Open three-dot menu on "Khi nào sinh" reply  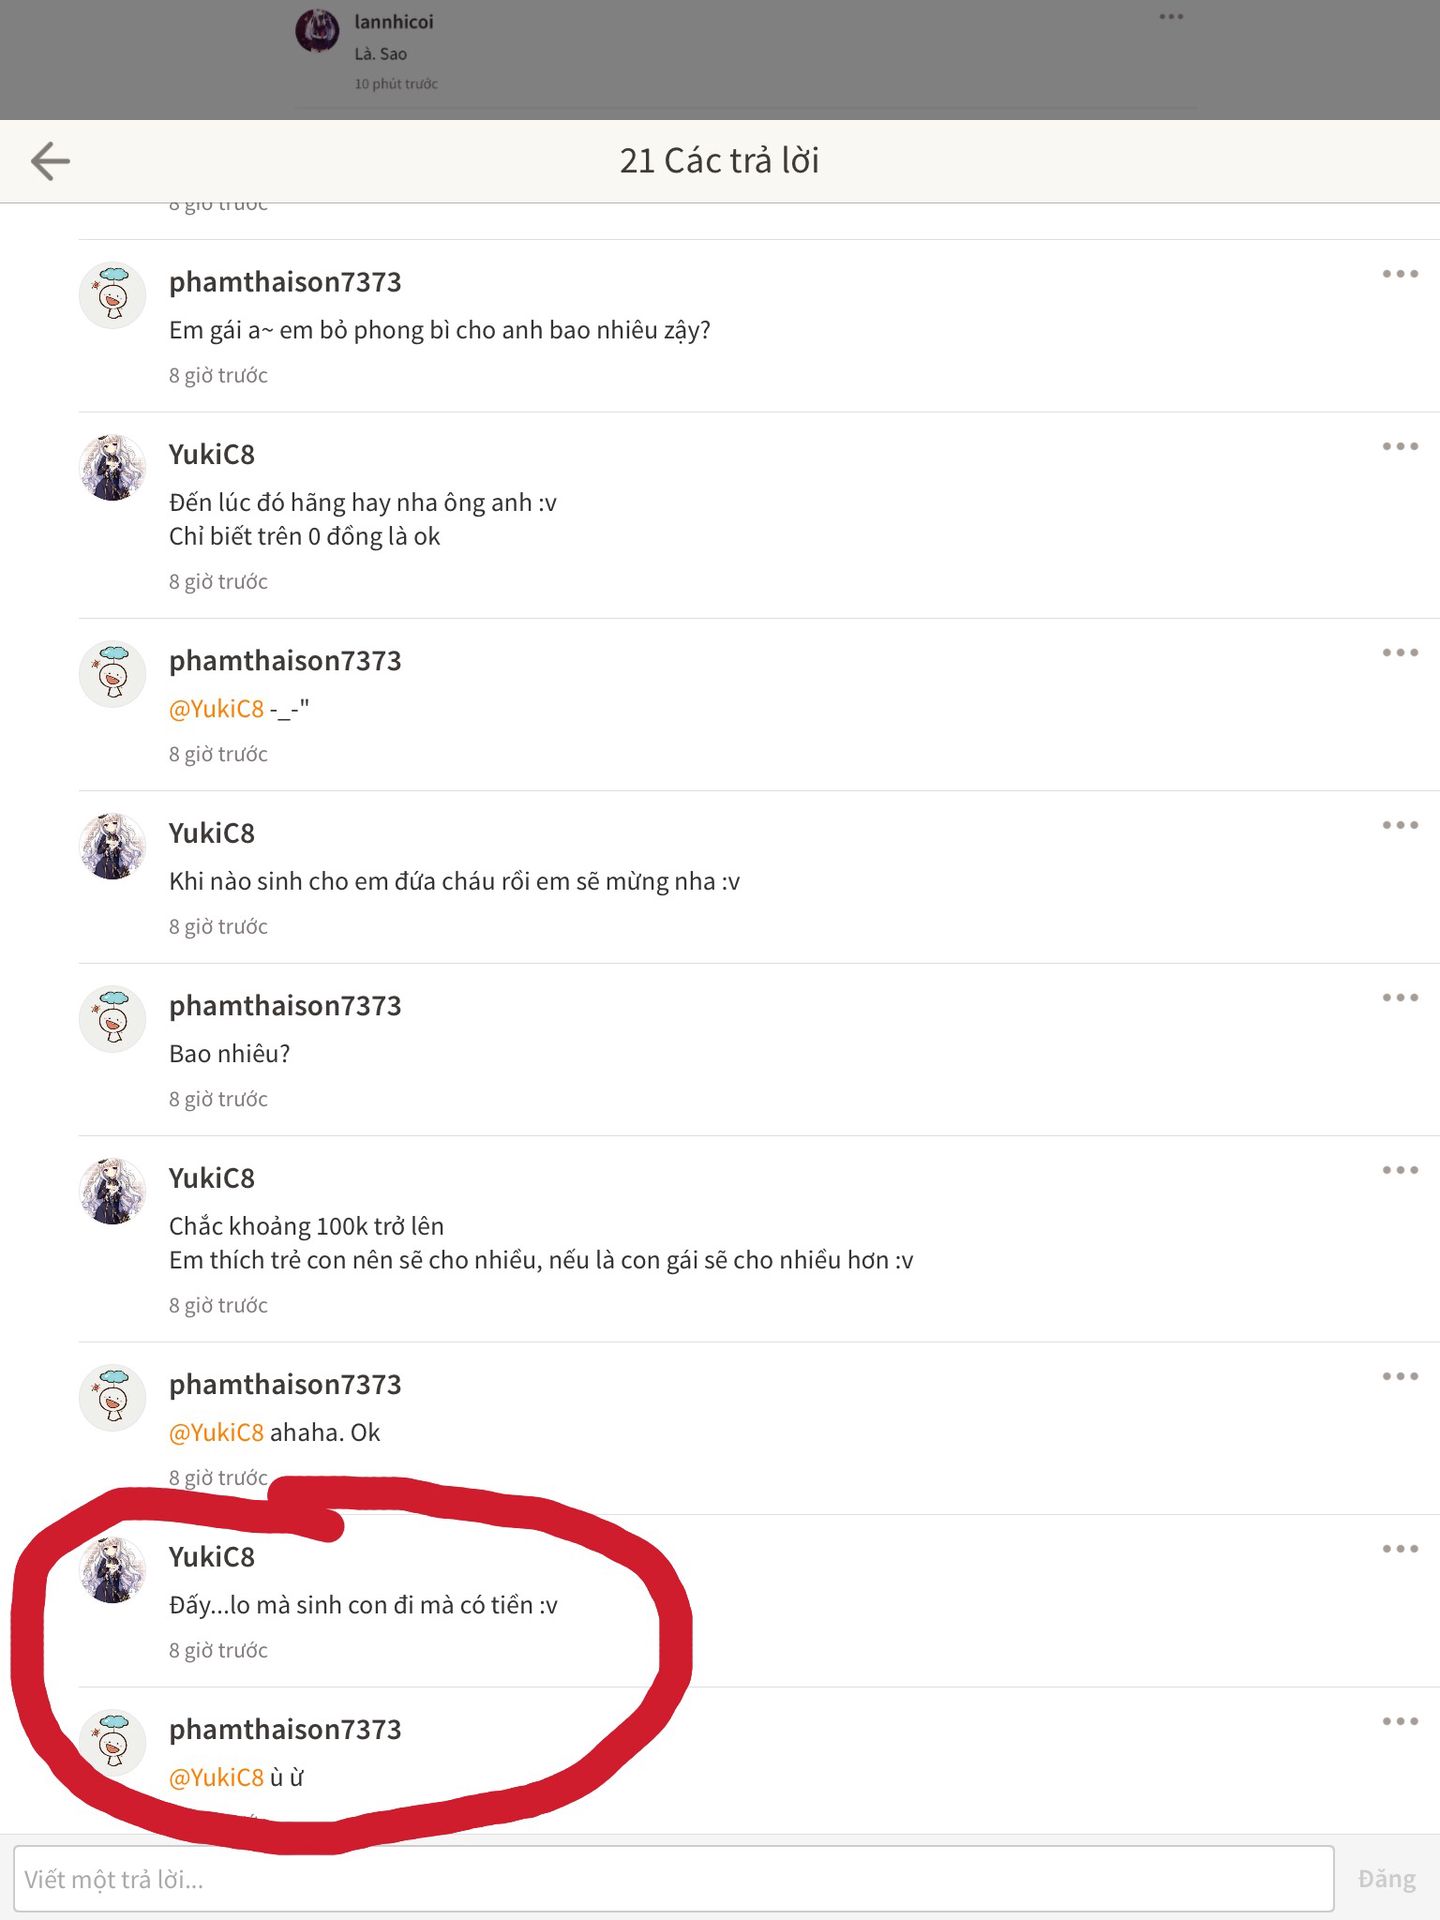[x=1400, y=825]
